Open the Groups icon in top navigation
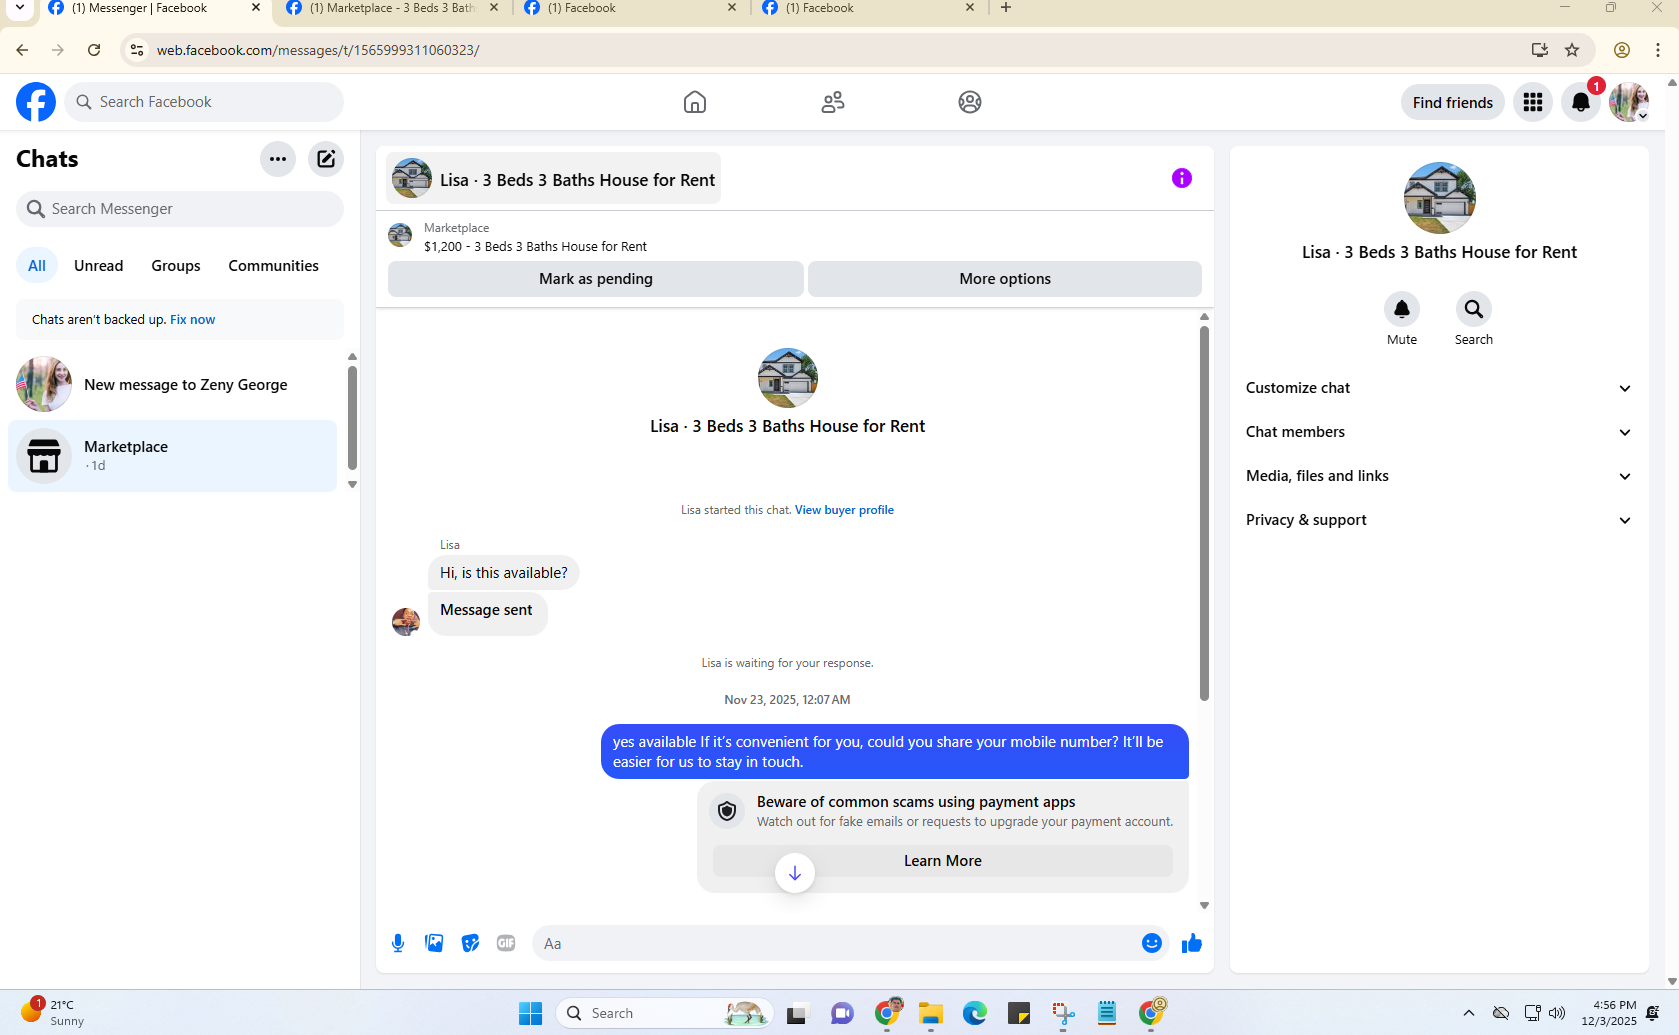The height and width of the screenshot is (1035, 1679). pyautogui.click(x=970, y=102)
